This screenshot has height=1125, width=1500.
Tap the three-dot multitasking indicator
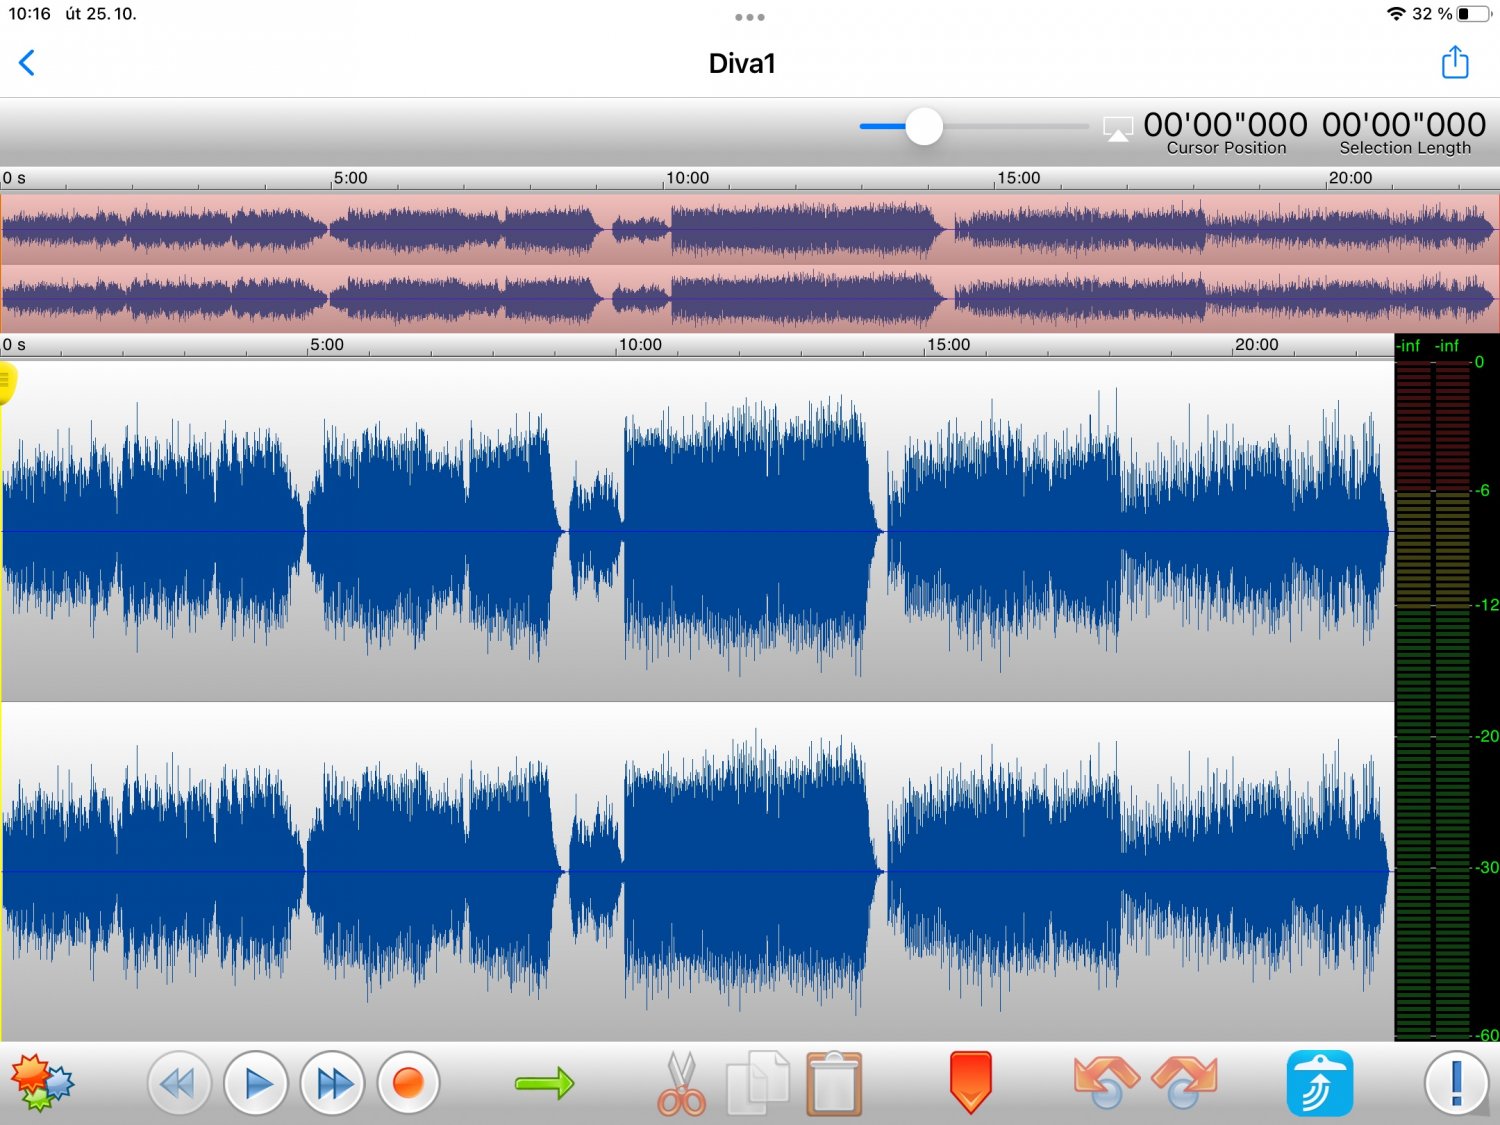click(x=749, y=17)
